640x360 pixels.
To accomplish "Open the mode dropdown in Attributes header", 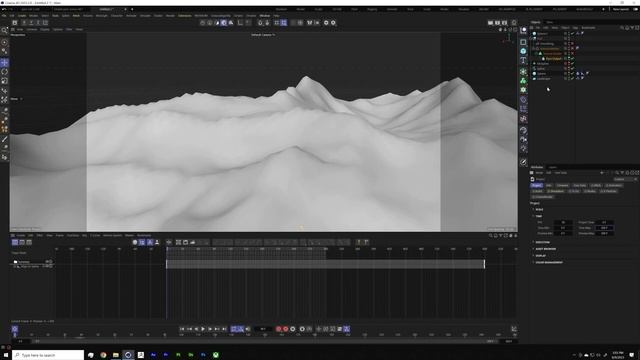I will point(625,179).
